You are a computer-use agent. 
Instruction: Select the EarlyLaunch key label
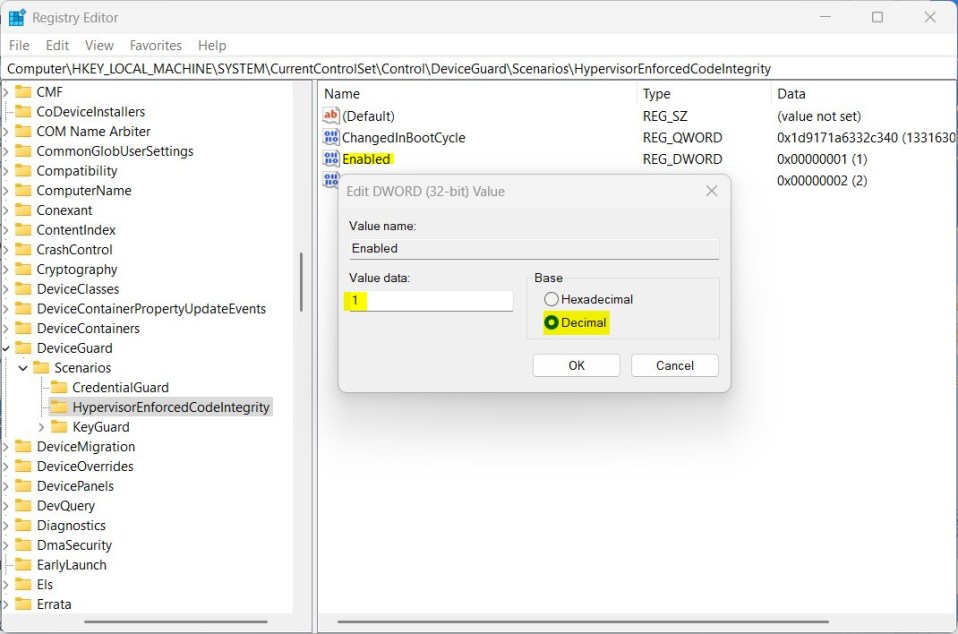click(x=71, y=564)
